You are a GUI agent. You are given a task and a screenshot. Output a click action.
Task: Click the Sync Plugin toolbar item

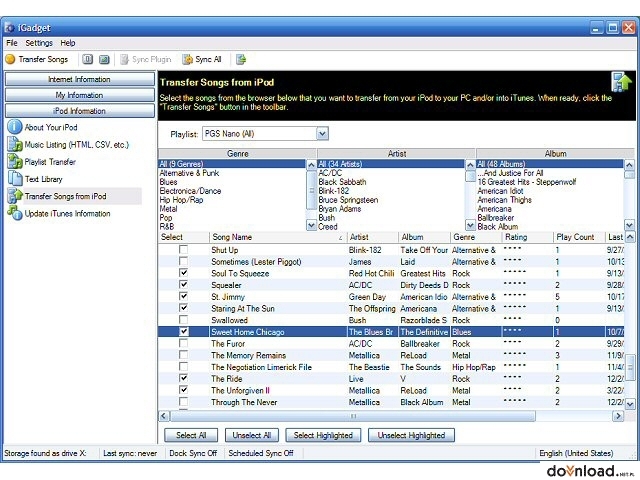click(146, 60)
